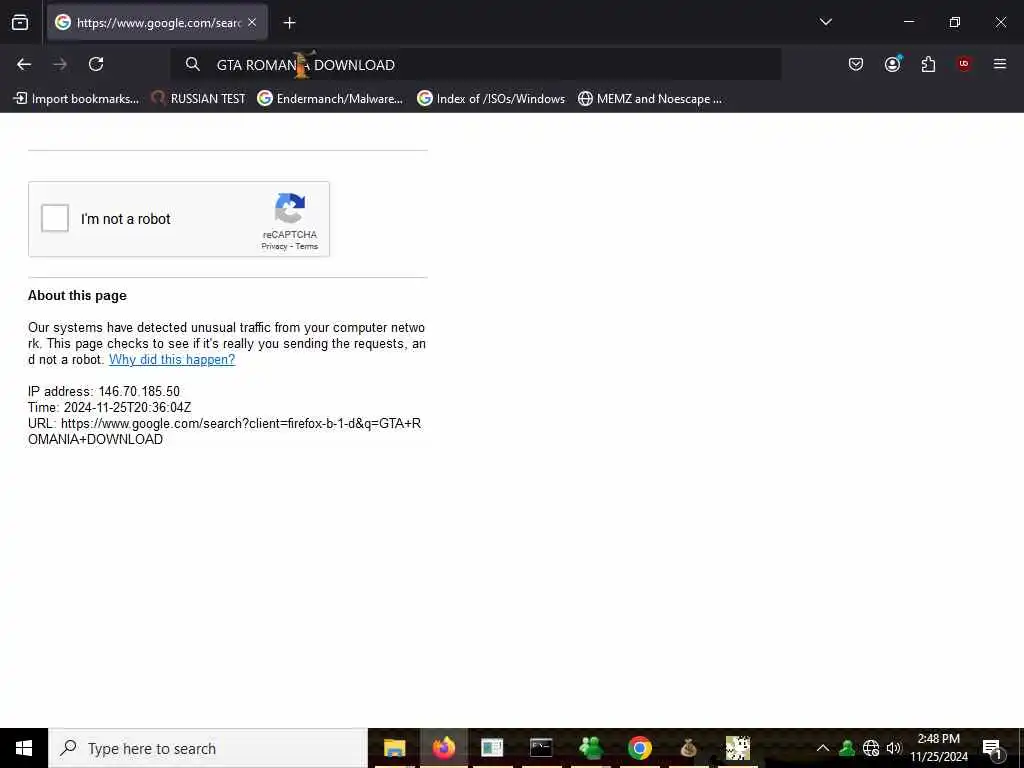Open the uBlock Origin extension icon
Viewport: 1024px width, 768px height.
coord(964,64)
